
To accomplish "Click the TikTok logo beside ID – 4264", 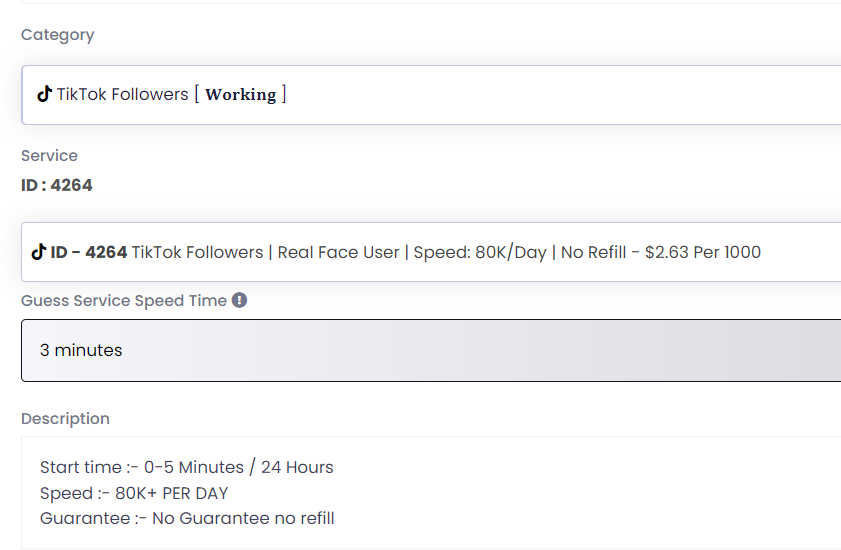I will (38, 252).
